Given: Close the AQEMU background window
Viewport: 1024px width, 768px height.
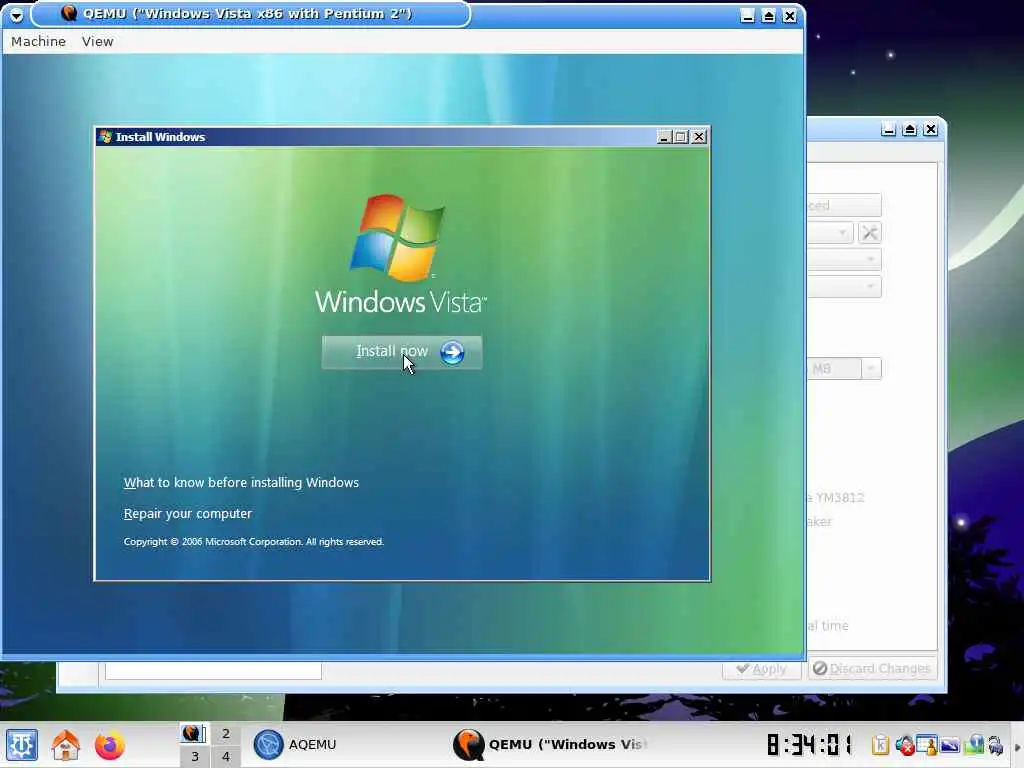Looking at the screenshot, I should 931,129.
